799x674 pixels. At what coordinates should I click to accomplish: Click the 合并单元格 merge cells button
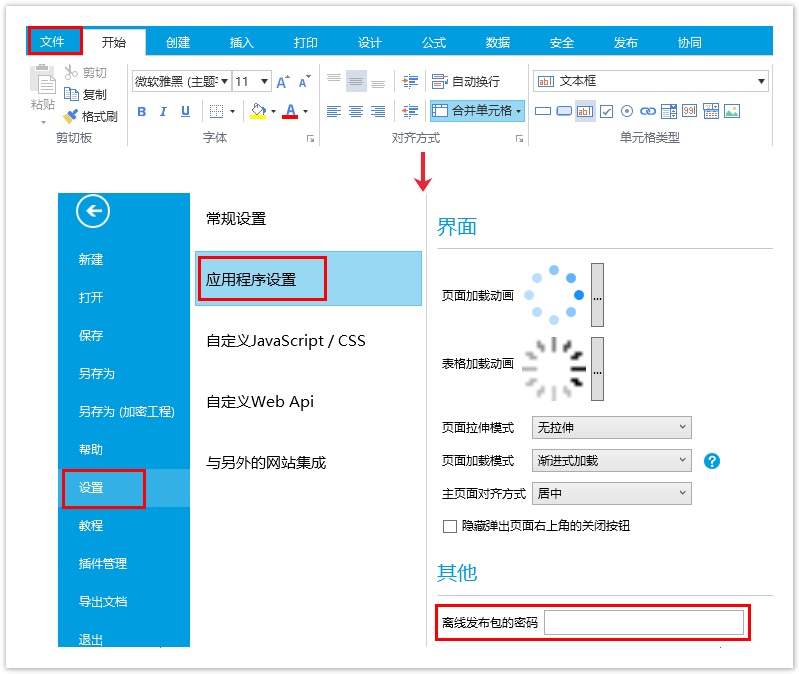477,111
